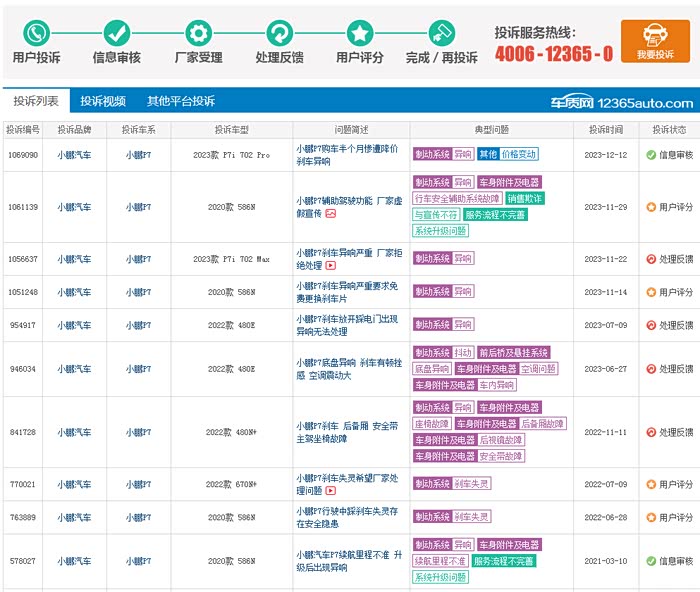Click complaint number 1069090
700x592 pixels.
click(x=23, y=155)
